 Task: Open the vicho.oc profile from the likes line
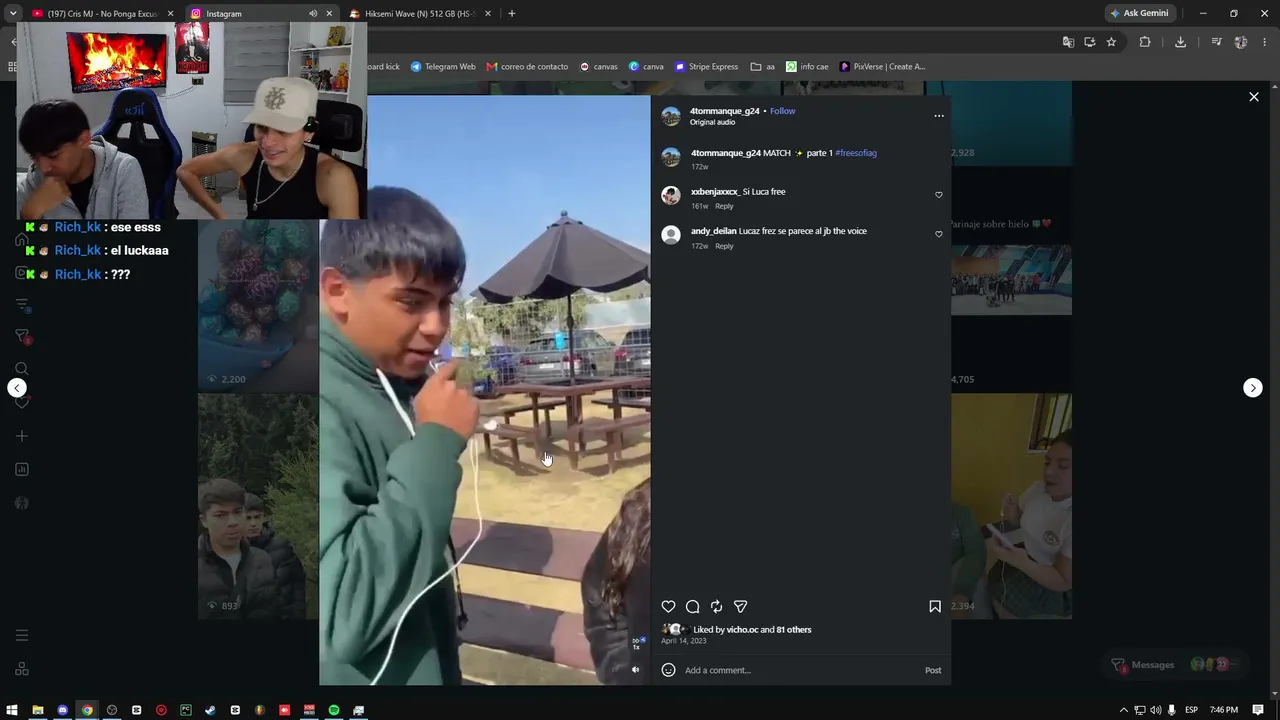click(742, 630)
